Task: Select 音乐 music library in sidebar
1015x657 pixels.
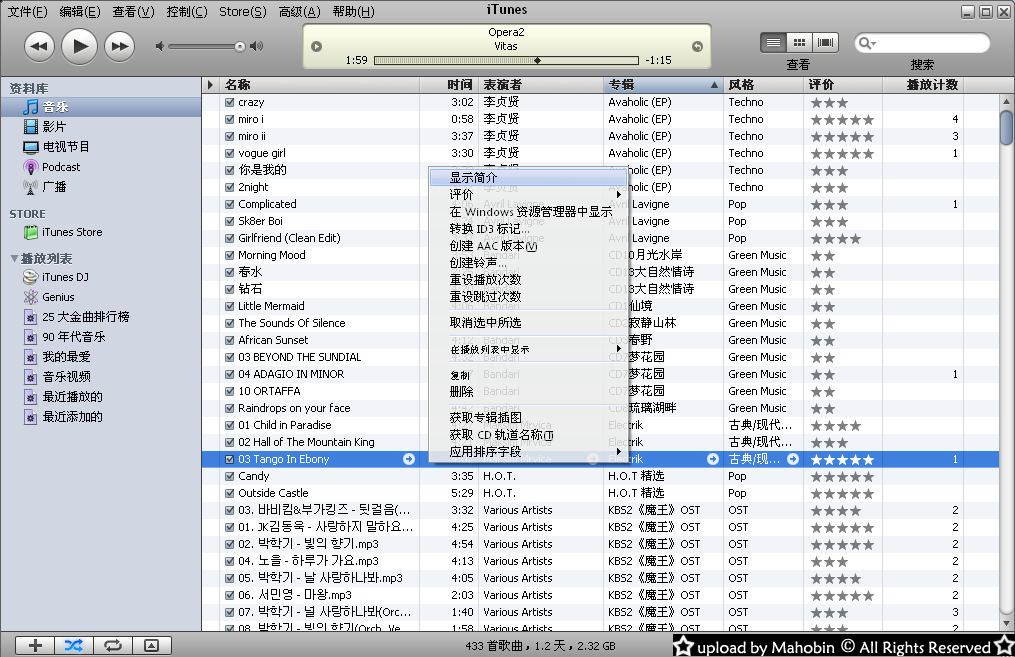Action: tap(101, 107)
